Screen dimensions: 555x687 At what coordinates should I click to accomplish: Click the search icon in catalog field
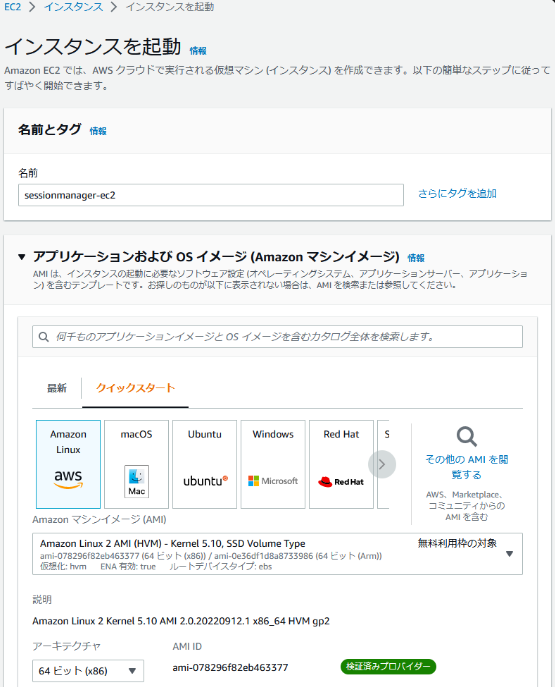[43, 336]
